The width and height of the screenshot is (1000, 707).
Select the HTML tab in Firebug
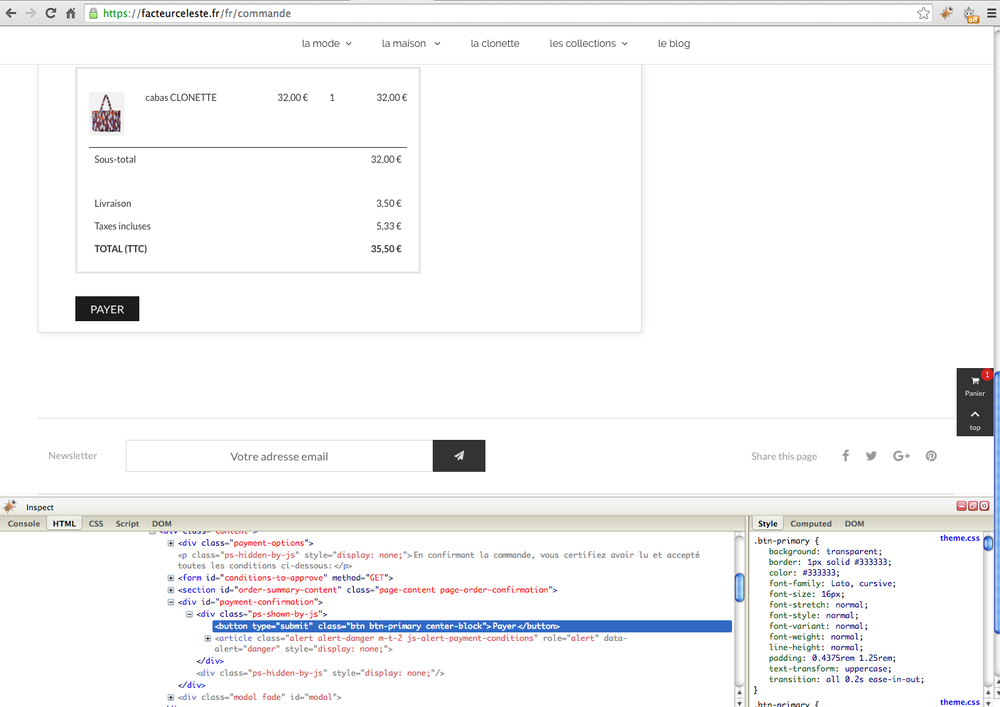tap(64, 523)
